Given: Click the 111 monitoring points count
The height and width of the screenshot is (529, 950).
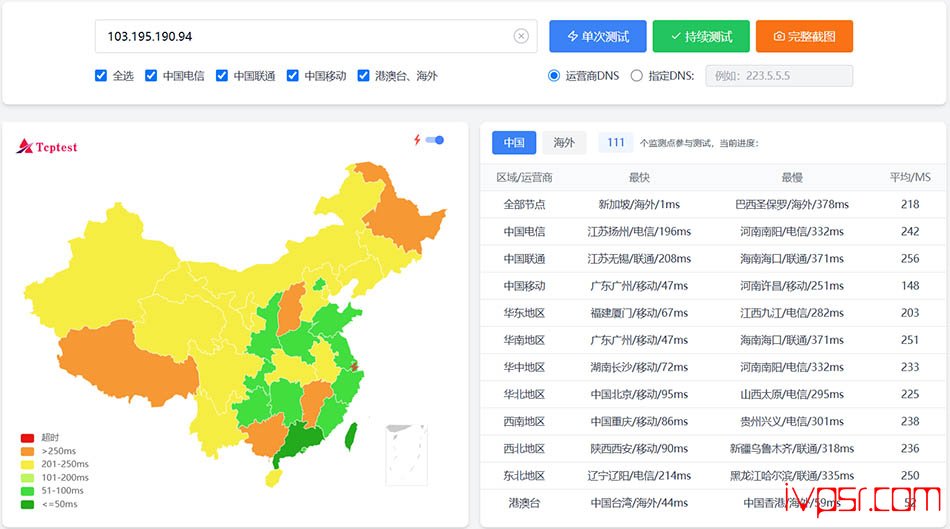Looking at the screenshot, I should coord(616,142).
